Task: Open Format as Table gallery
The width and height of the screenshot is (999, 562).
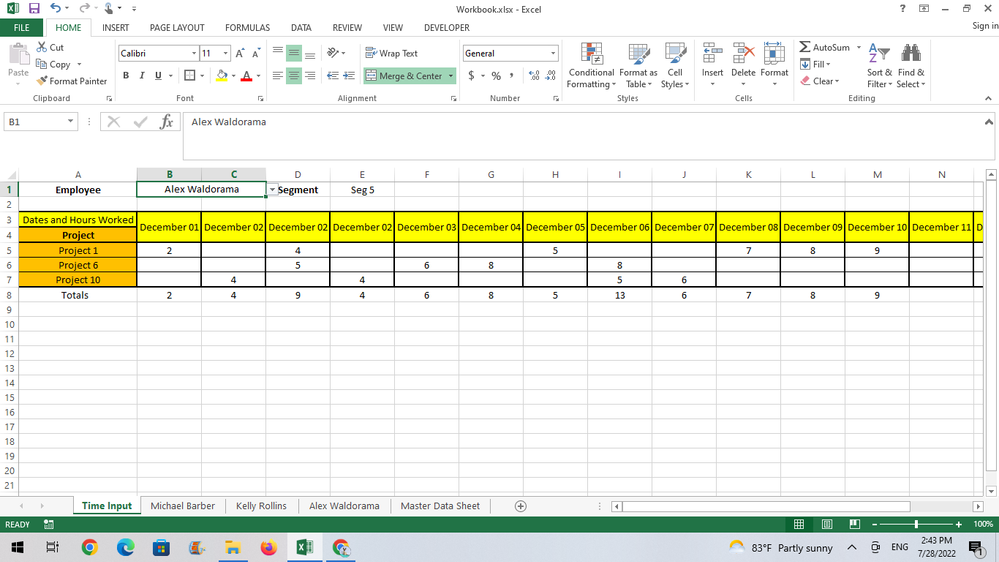Action: tap(638, 66)
